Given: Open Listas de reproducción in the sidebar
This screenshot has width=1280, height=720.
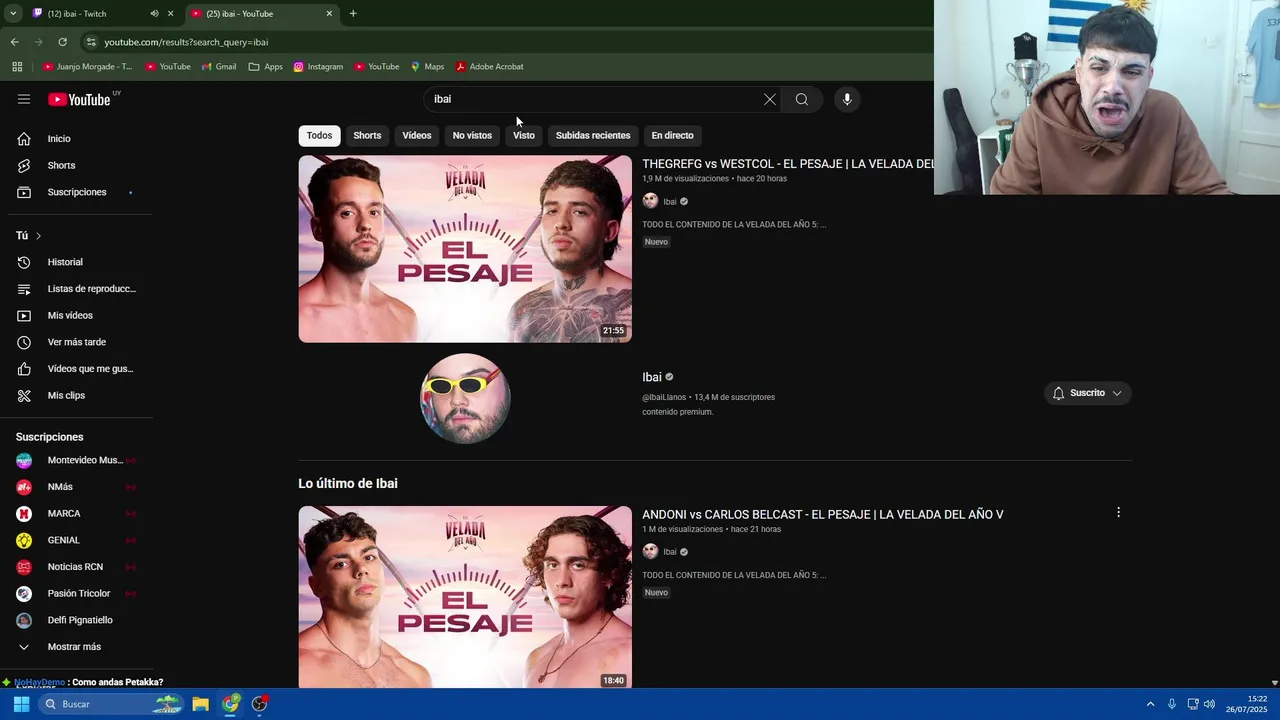Looking at the screenshot, I should tap(78, 289).
